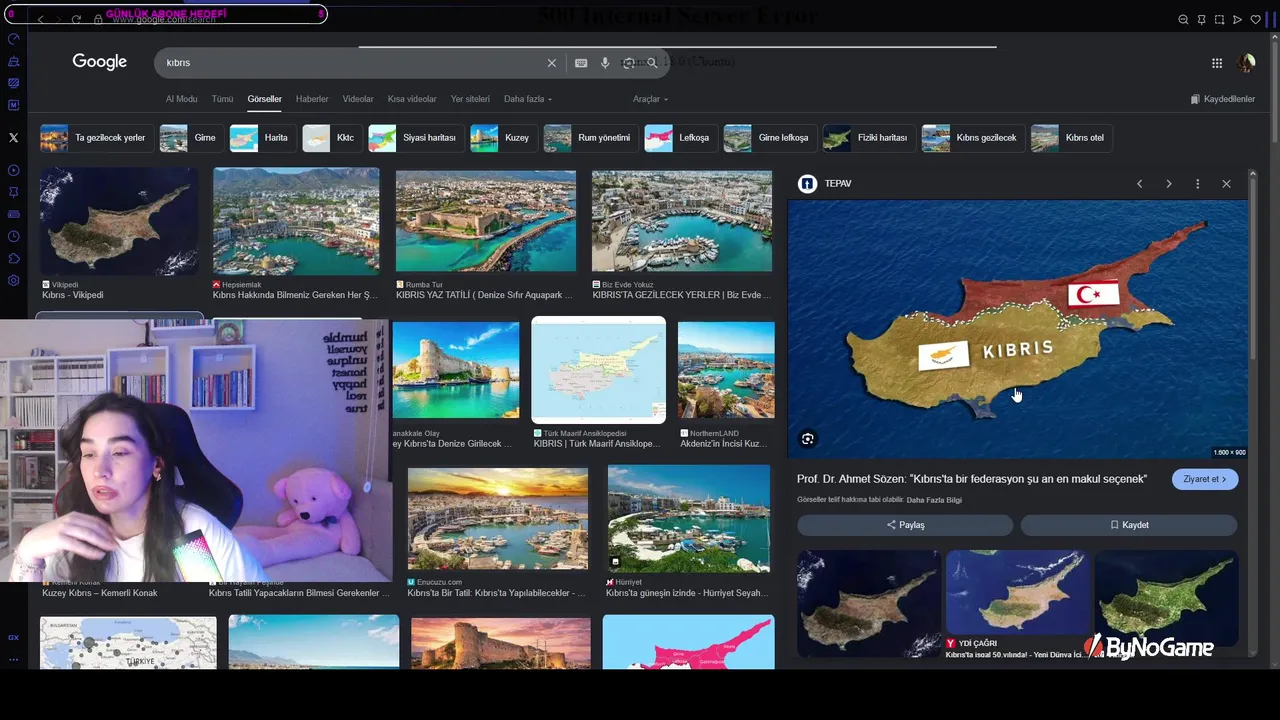Go to the Google logo homepage
Screen dimensions: 1280x720
[x=100, y=62]
